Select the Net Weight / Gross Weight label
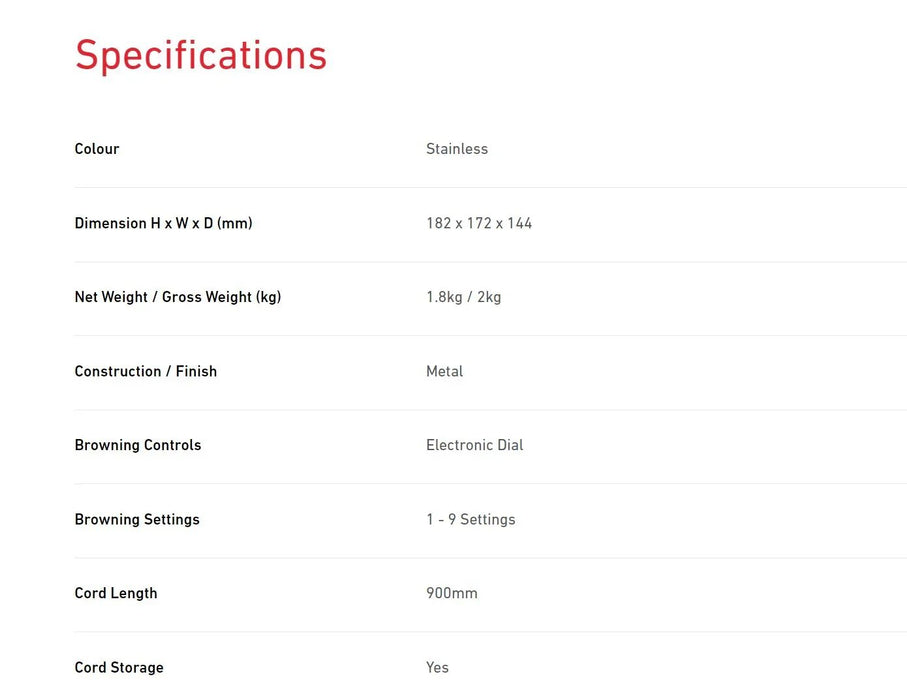907x700 pixels. pyautogui.click(x=178, y=297)
